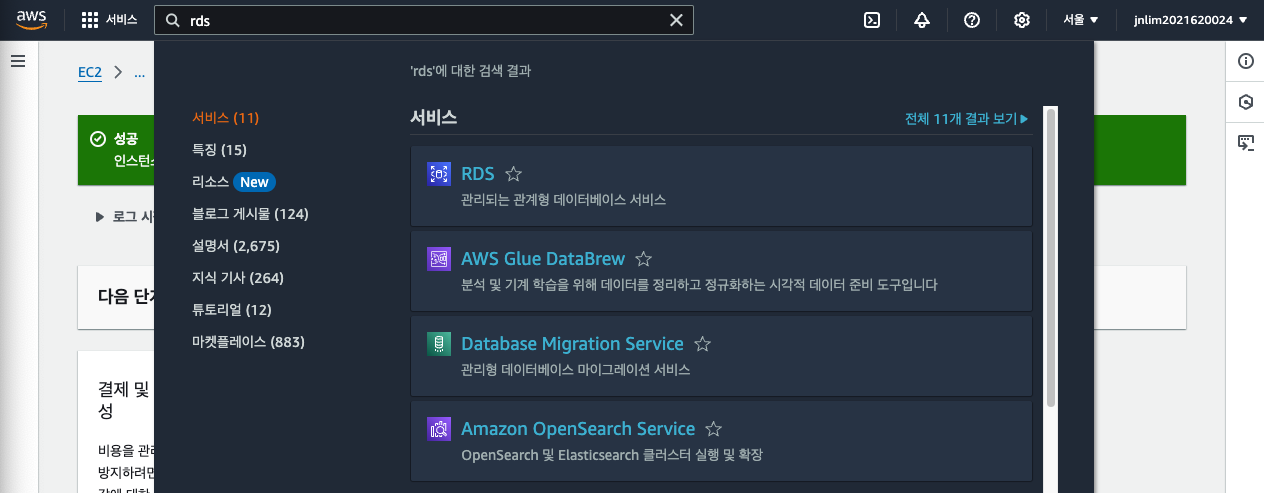Click the search magnifier icon
This screenshot has width=1264, height=493.
(173, 20)
